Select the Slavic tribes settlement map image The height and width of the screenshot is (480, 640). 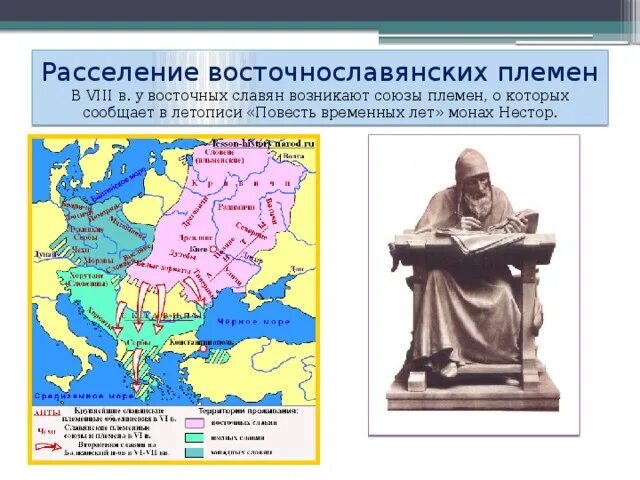coord(173,299)
